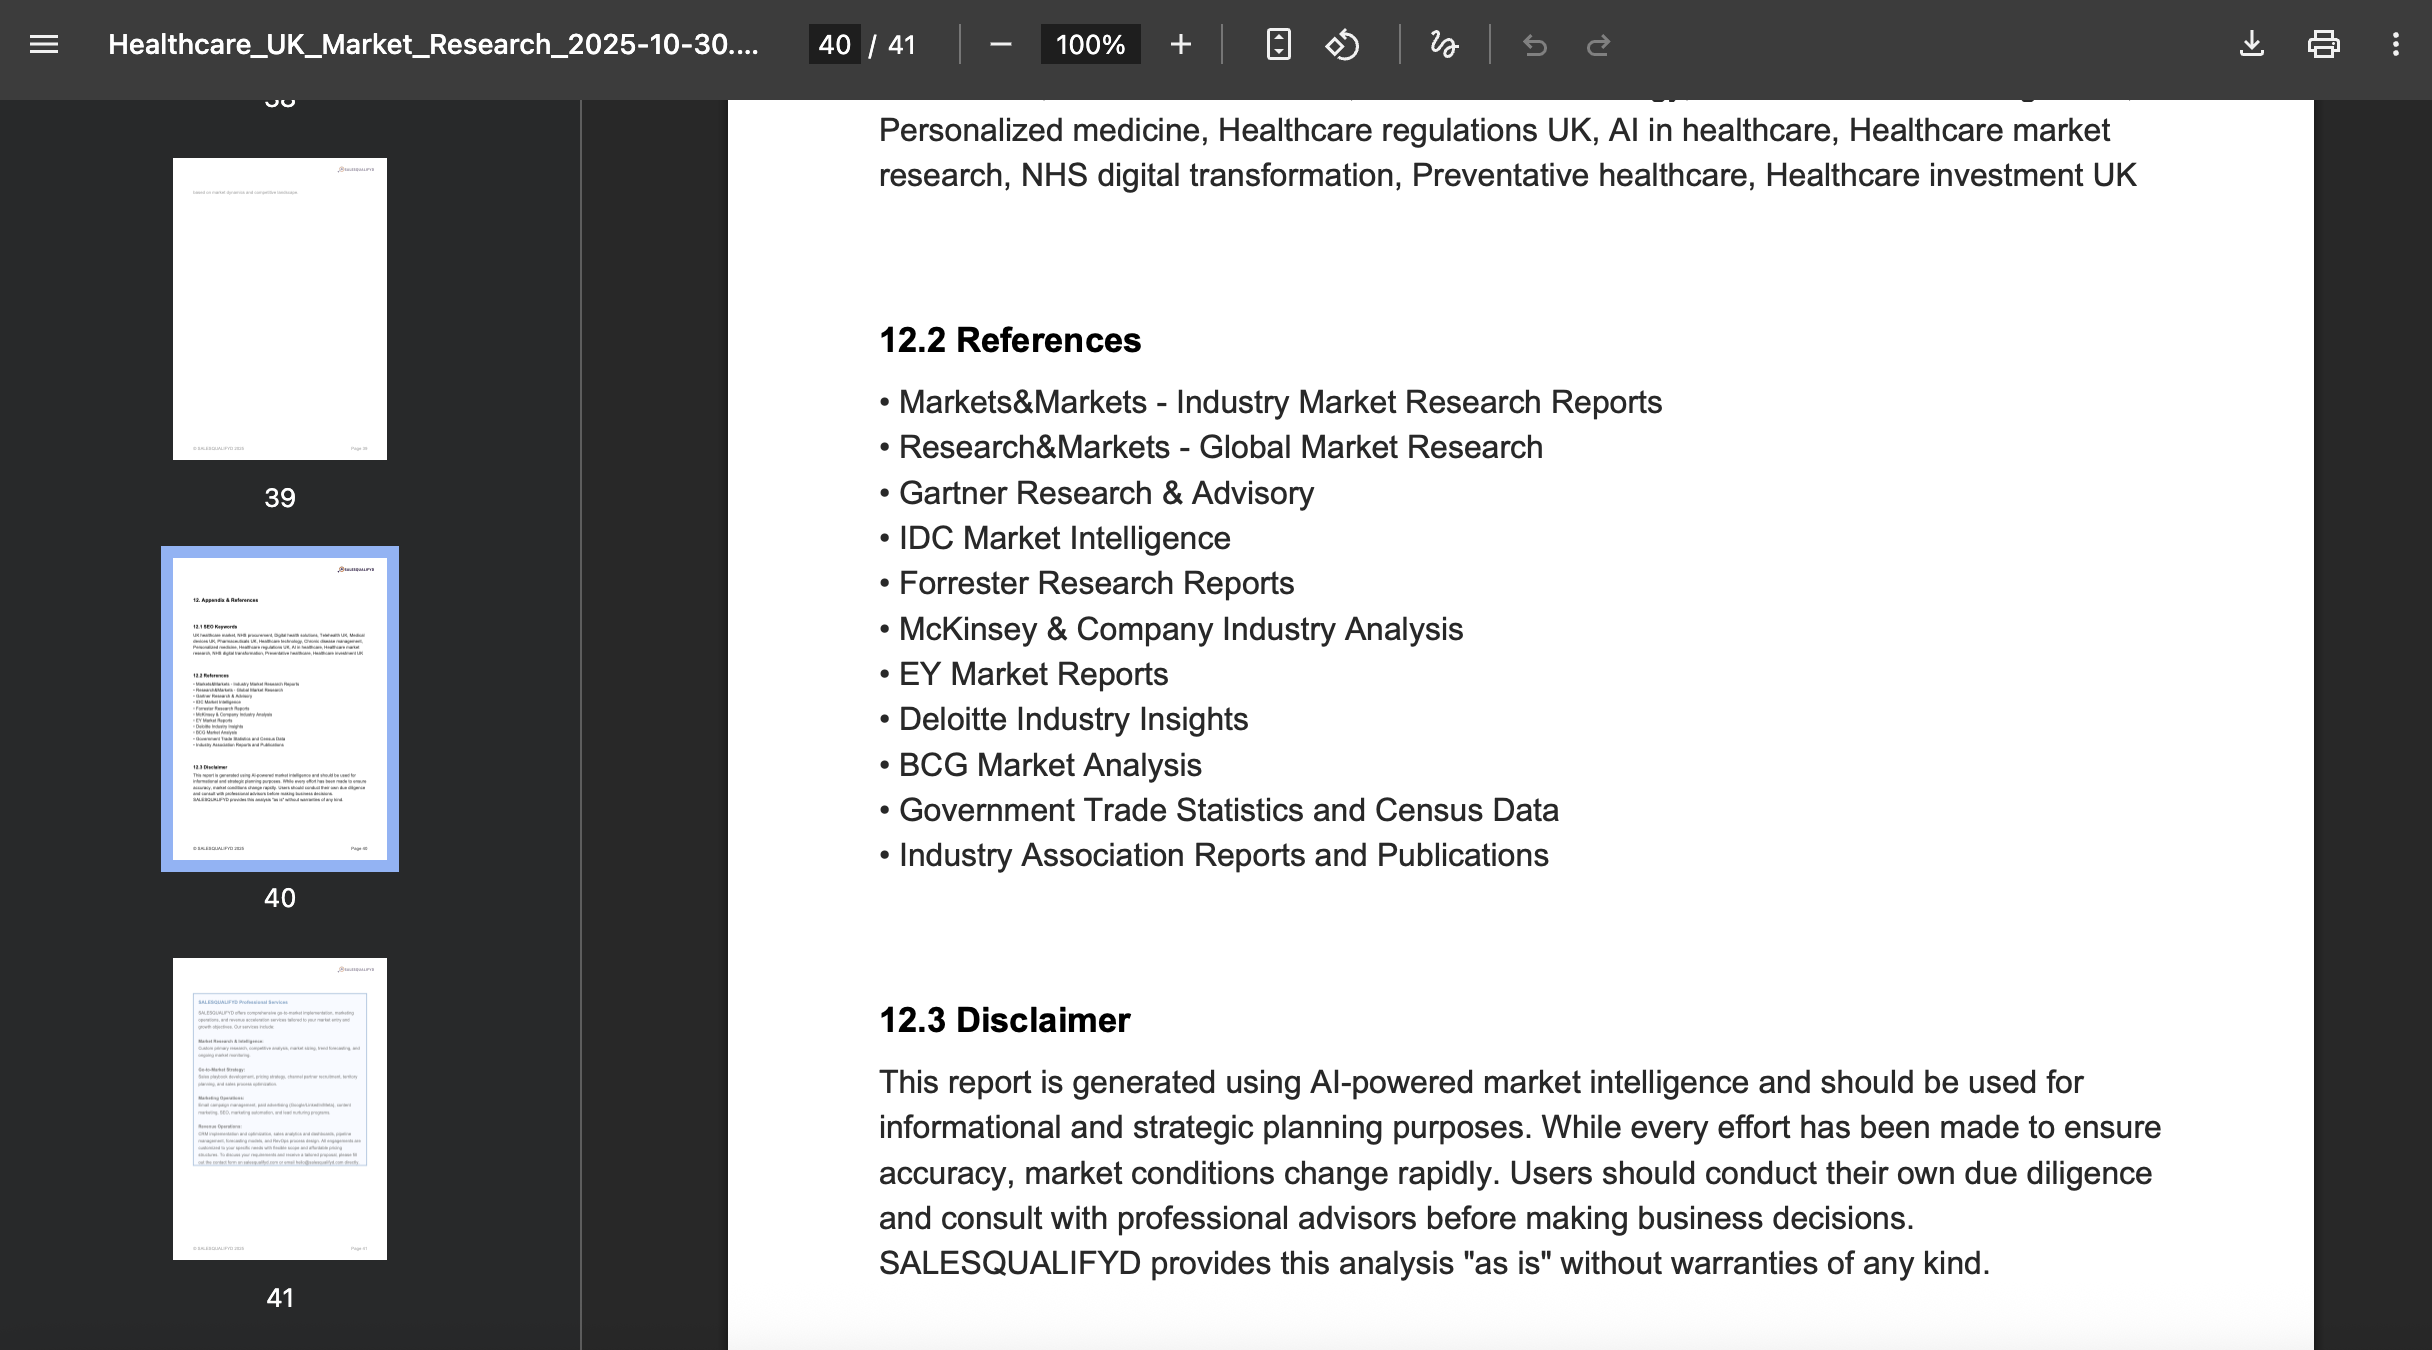Click the 12.3 Disclaimer heading
Viewport: 2432px width, 1350px height.
pyautogui.click(x=1004, y=1020)
